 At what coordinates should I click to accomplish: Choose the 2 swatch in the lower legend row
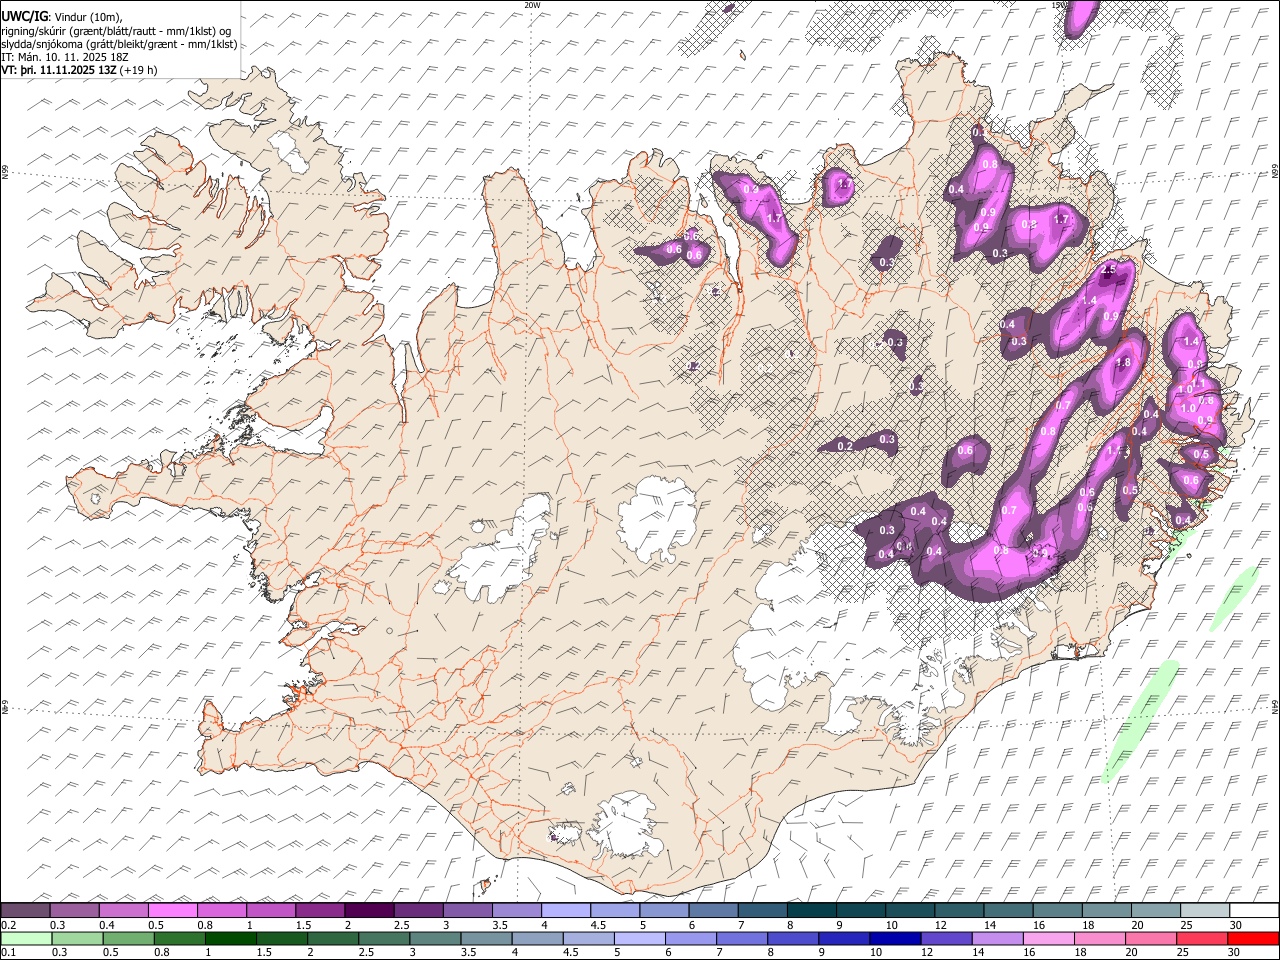click(333, 938)
